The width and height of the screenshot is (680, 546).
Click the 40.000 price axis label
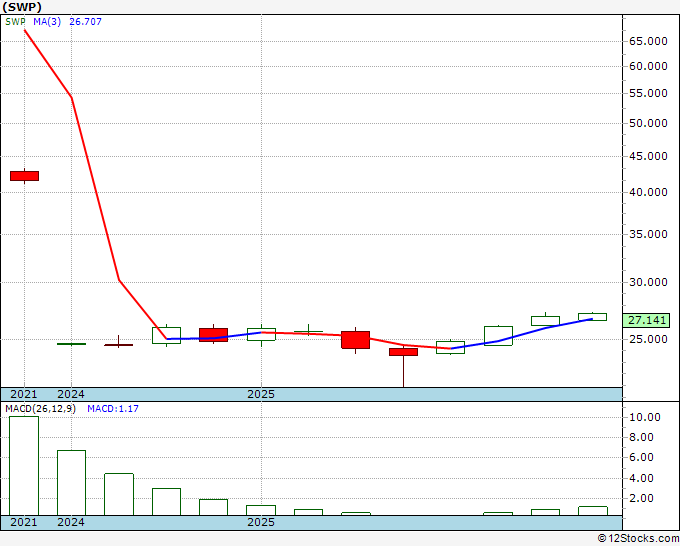648,192
